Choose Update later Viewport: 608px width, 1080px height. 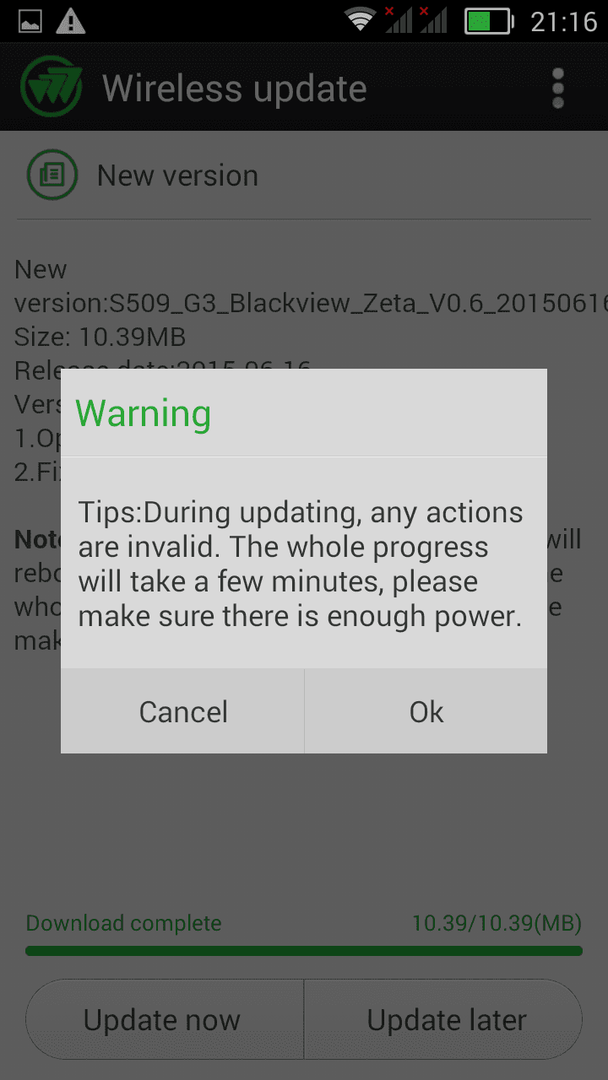[x=444, y=1019]
